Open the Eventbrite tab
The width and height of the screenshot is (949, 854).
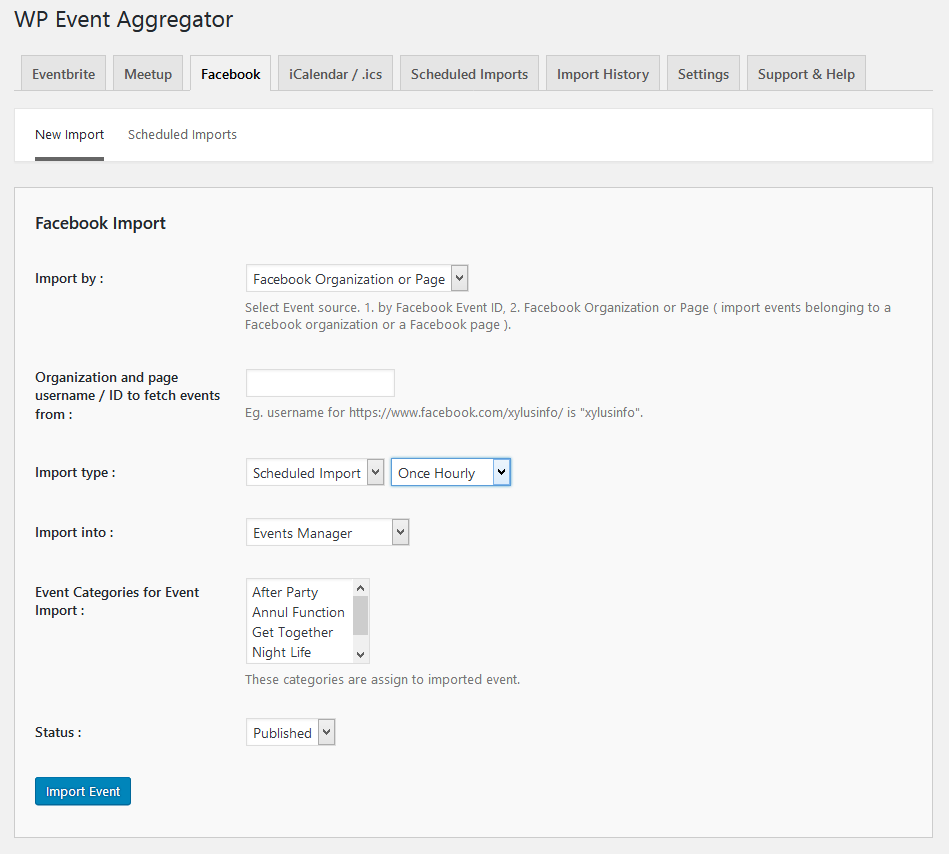pyautogui.click(x=64, y=74)
